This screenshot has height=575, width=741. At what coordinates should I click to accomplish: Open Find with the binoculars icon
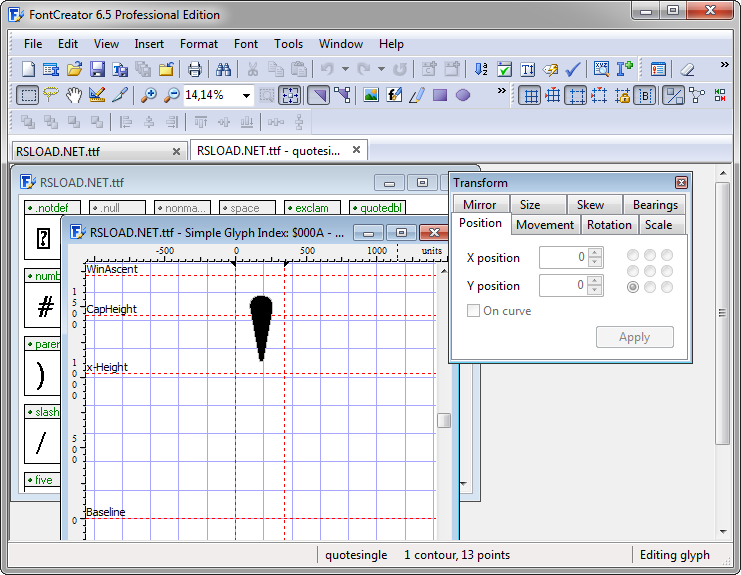coord(223,69)
